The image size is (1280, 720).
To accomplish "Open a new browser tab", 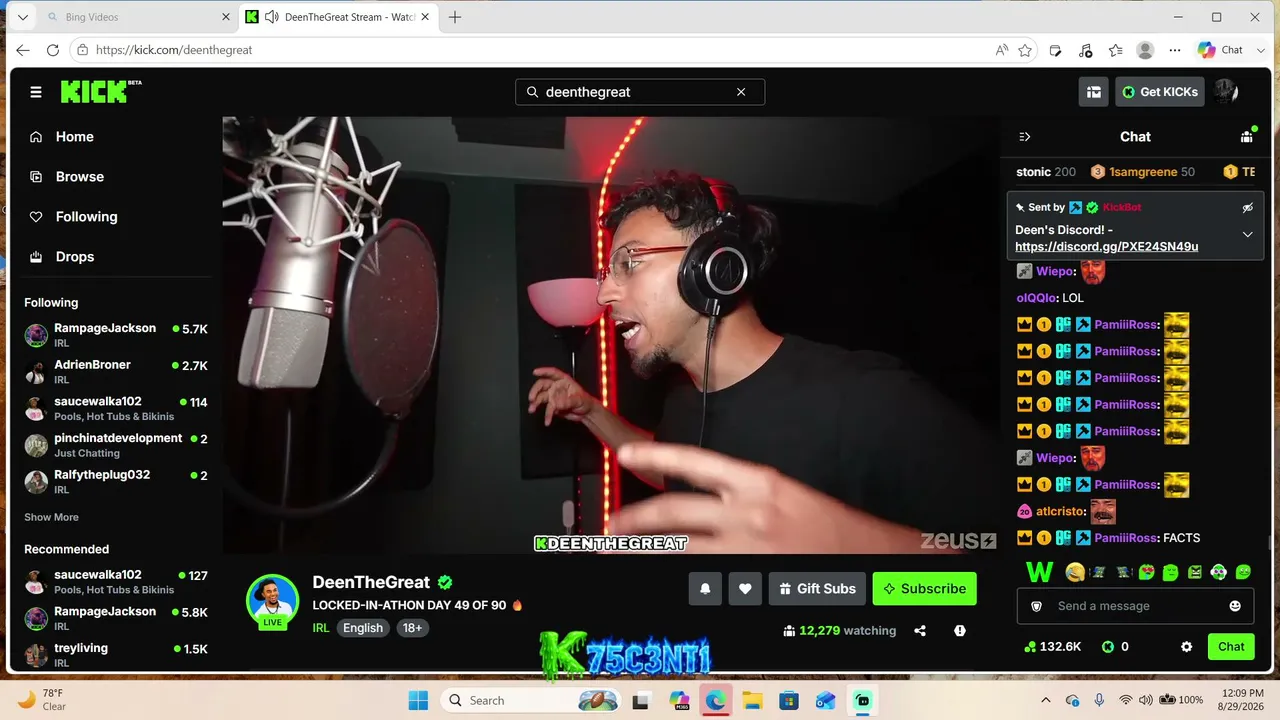I will pyautogui.click(x=455, y=17).
